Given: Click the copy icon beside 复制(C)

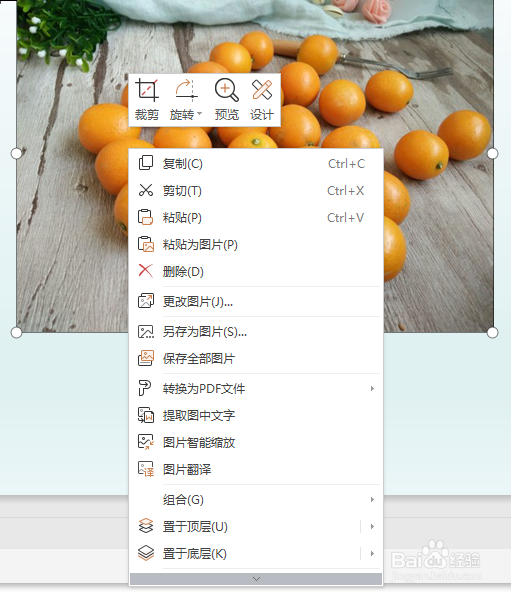Looking at the screenshot, I should tap(146, 163).
